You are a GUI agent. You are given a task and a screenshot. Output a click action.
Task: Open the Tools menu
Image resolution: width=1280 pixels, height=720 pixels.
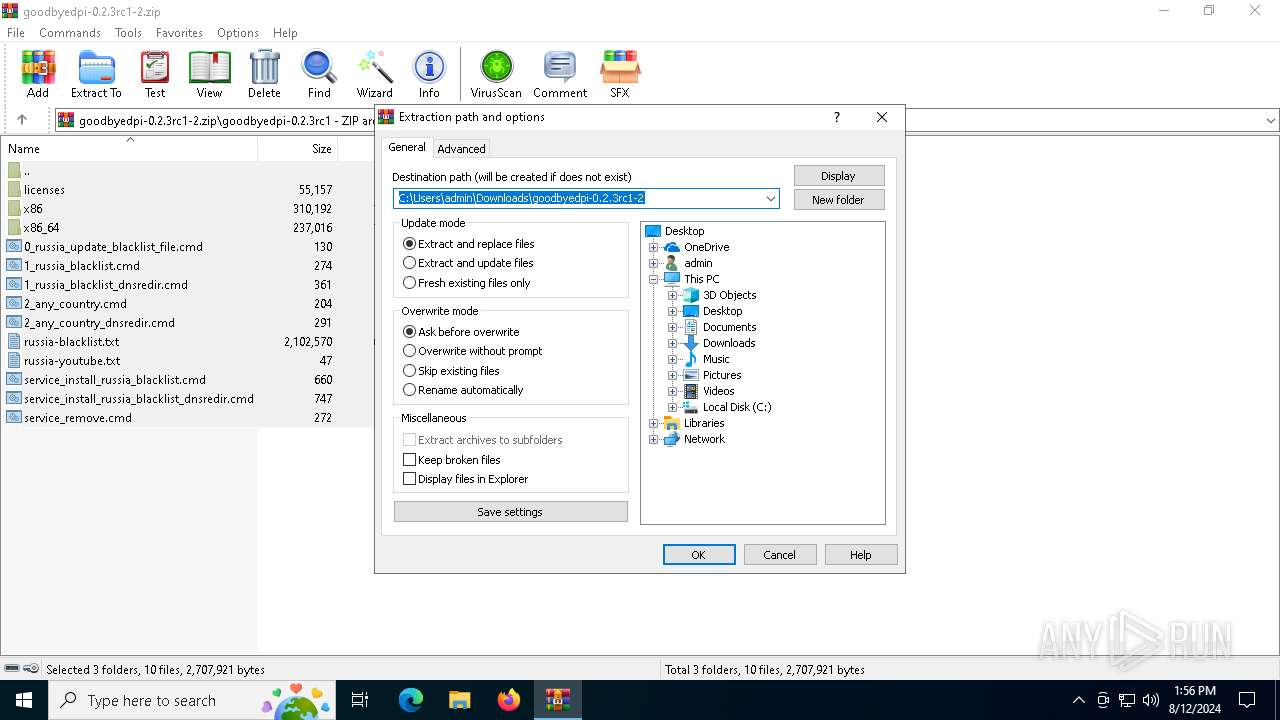coord(128,32)
